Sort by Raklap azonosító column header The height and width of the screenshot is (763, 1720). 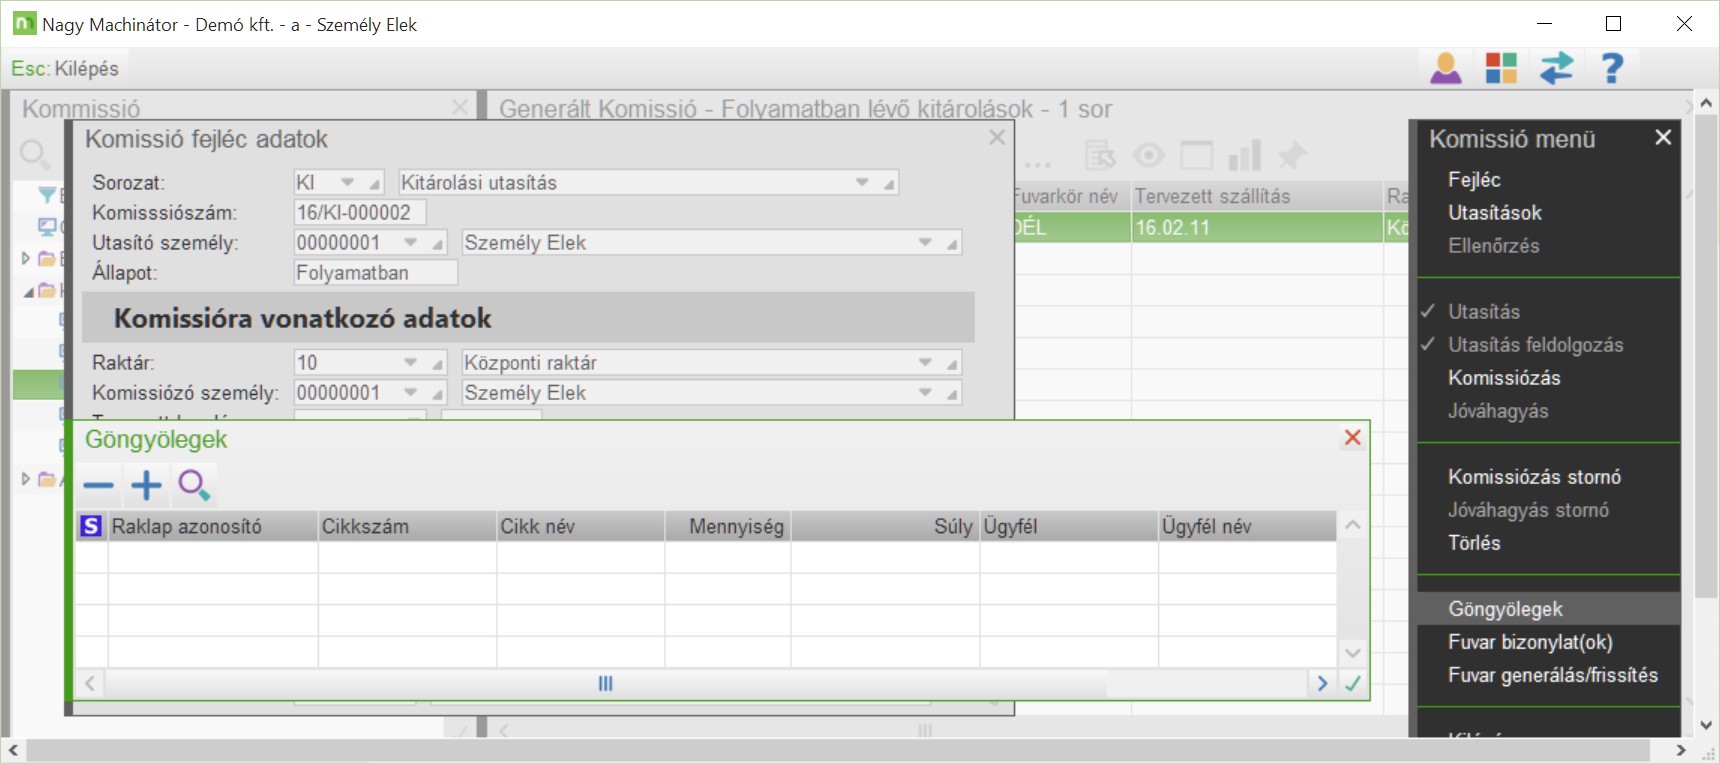point(212,526)
